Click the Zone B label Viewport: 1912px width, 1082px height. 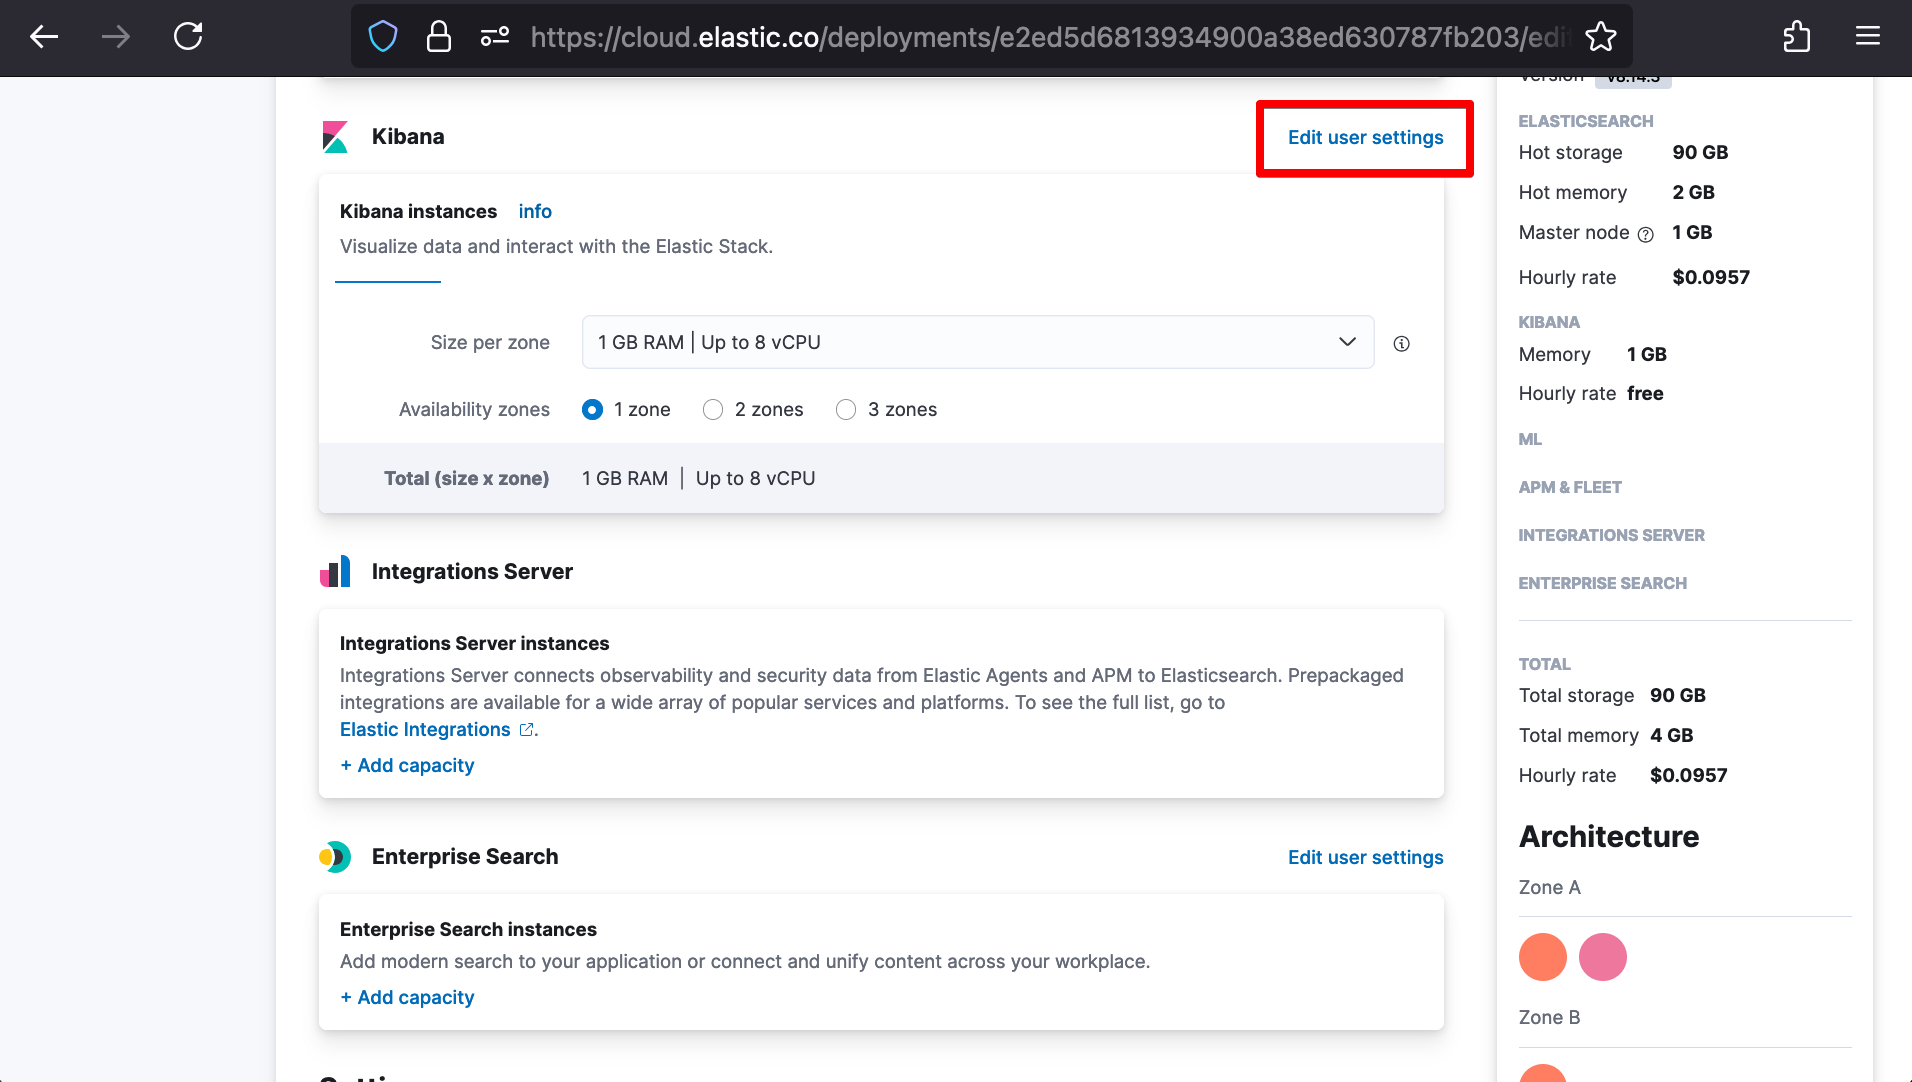coord(1549,1018)
